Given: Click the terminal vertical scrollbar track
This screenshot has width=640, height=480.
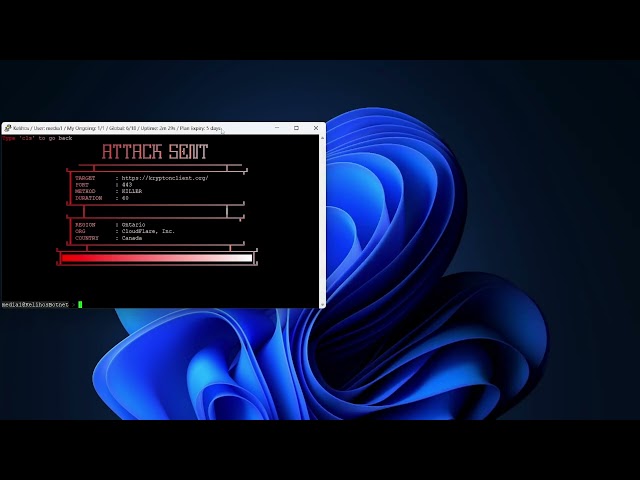Looking at the screenshot, I should tap(322, 221).
